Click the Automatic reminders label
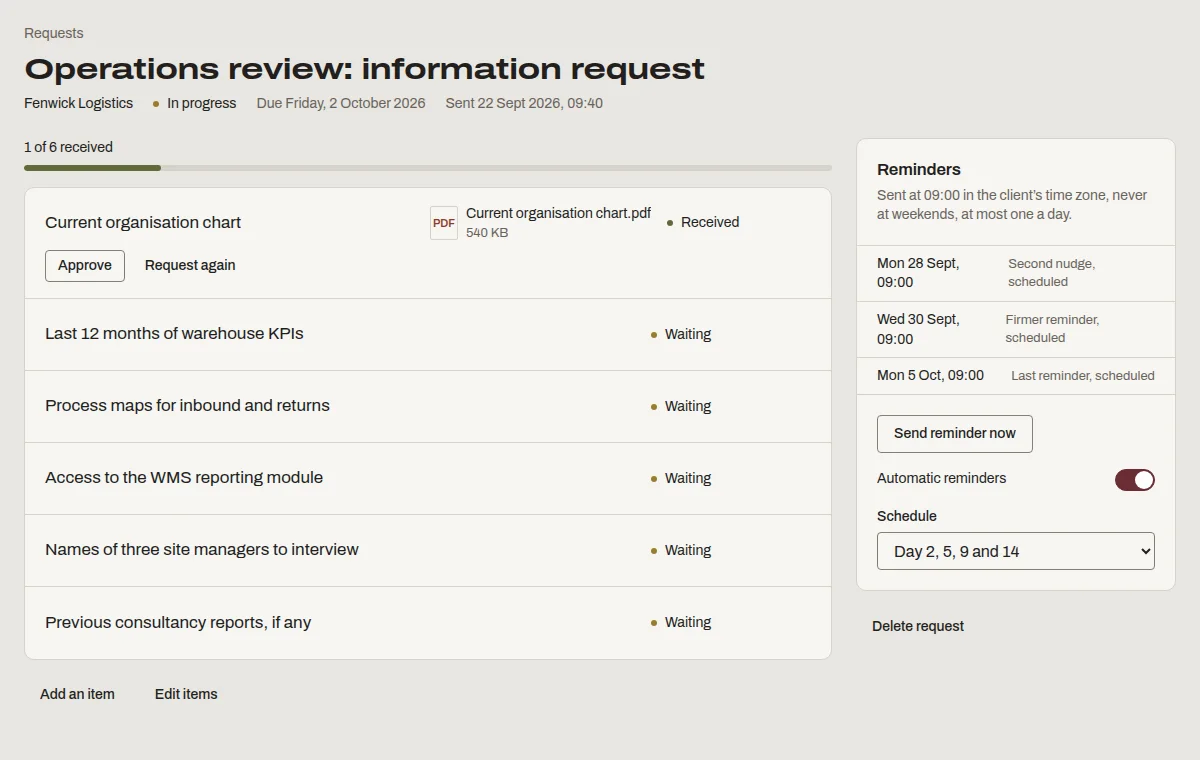The width and height of the screenshot is (1200, 760). tap(942, 478)
